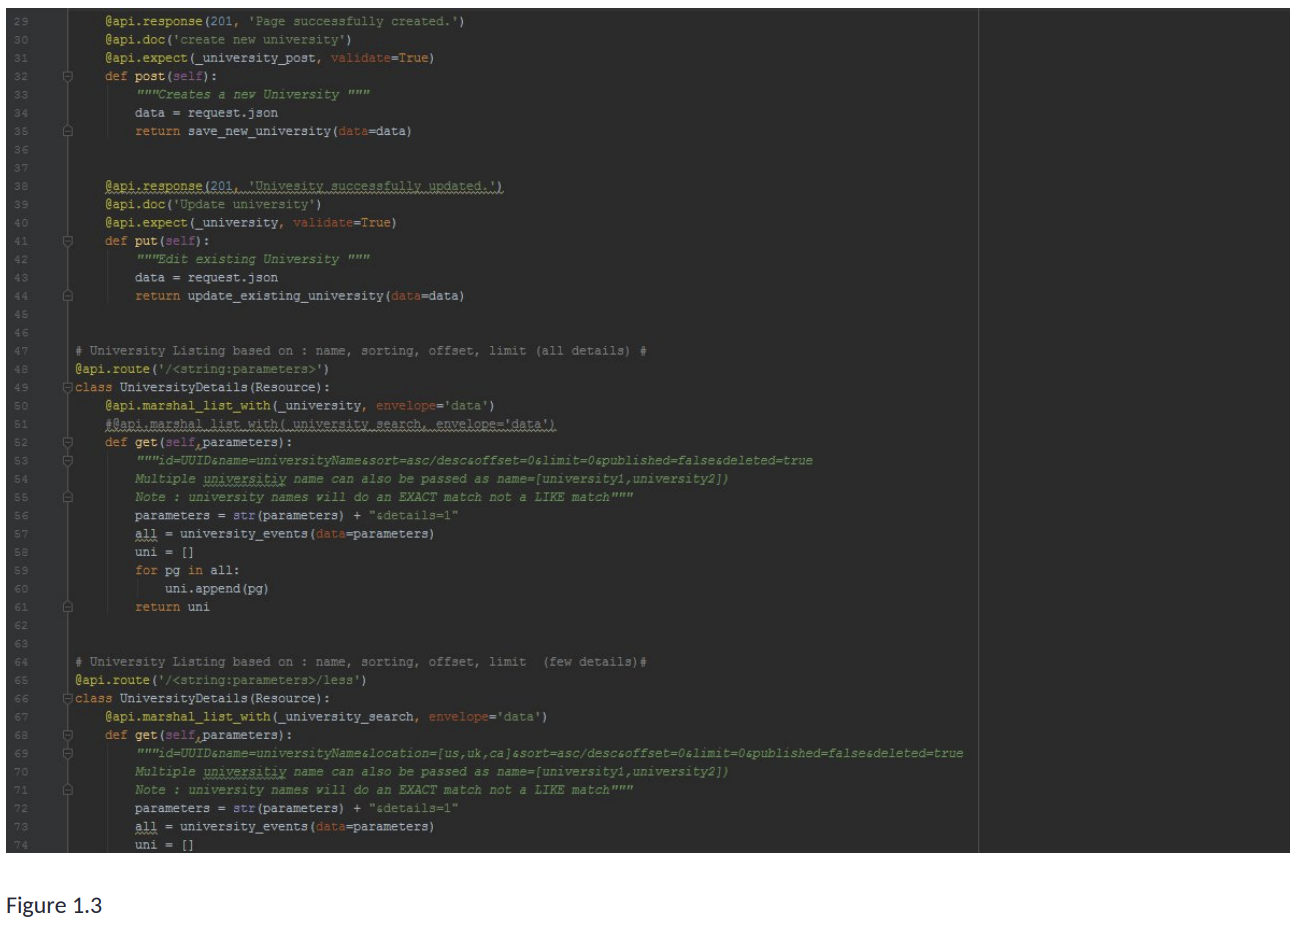Viewport: 1297px width, 926px height.
Task: Collapse the def post method fold marker
Action: tap(68, 76)
